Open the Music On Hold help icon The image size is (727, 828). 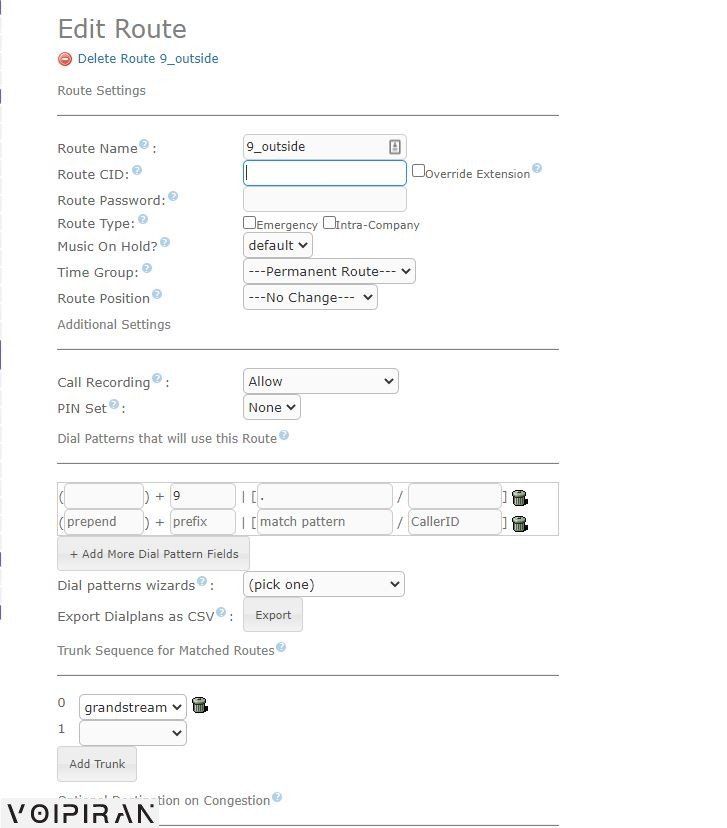pos(165,242)
